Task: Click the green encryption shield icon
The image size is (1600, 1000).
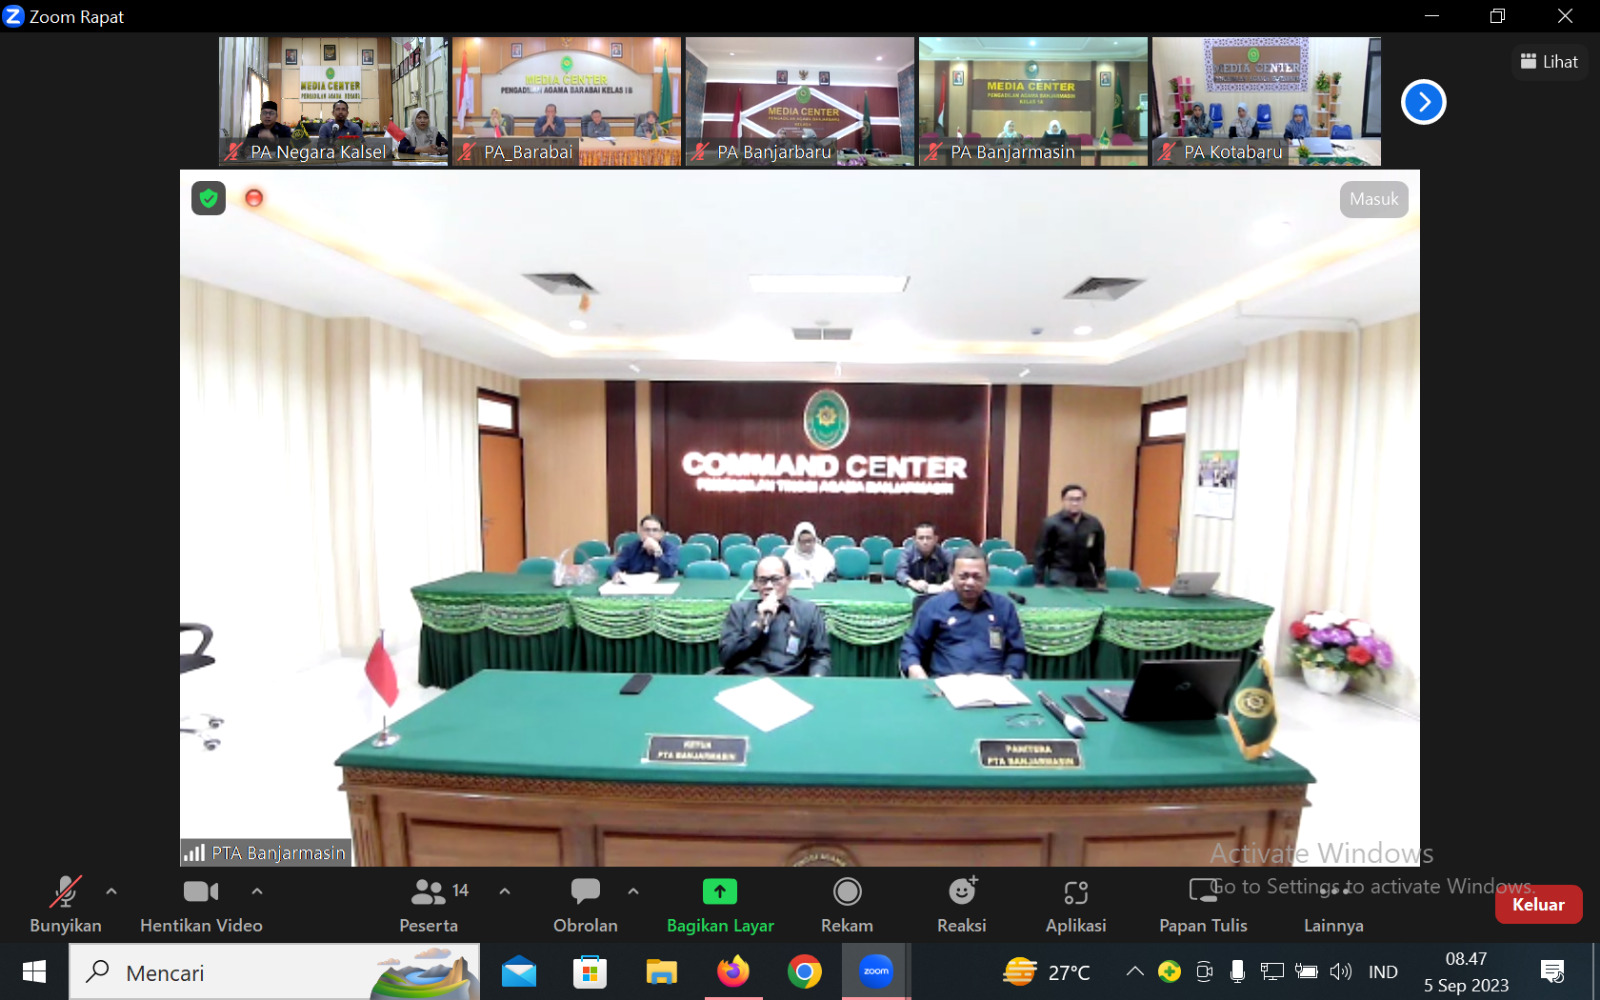Action: pos(208,198)
